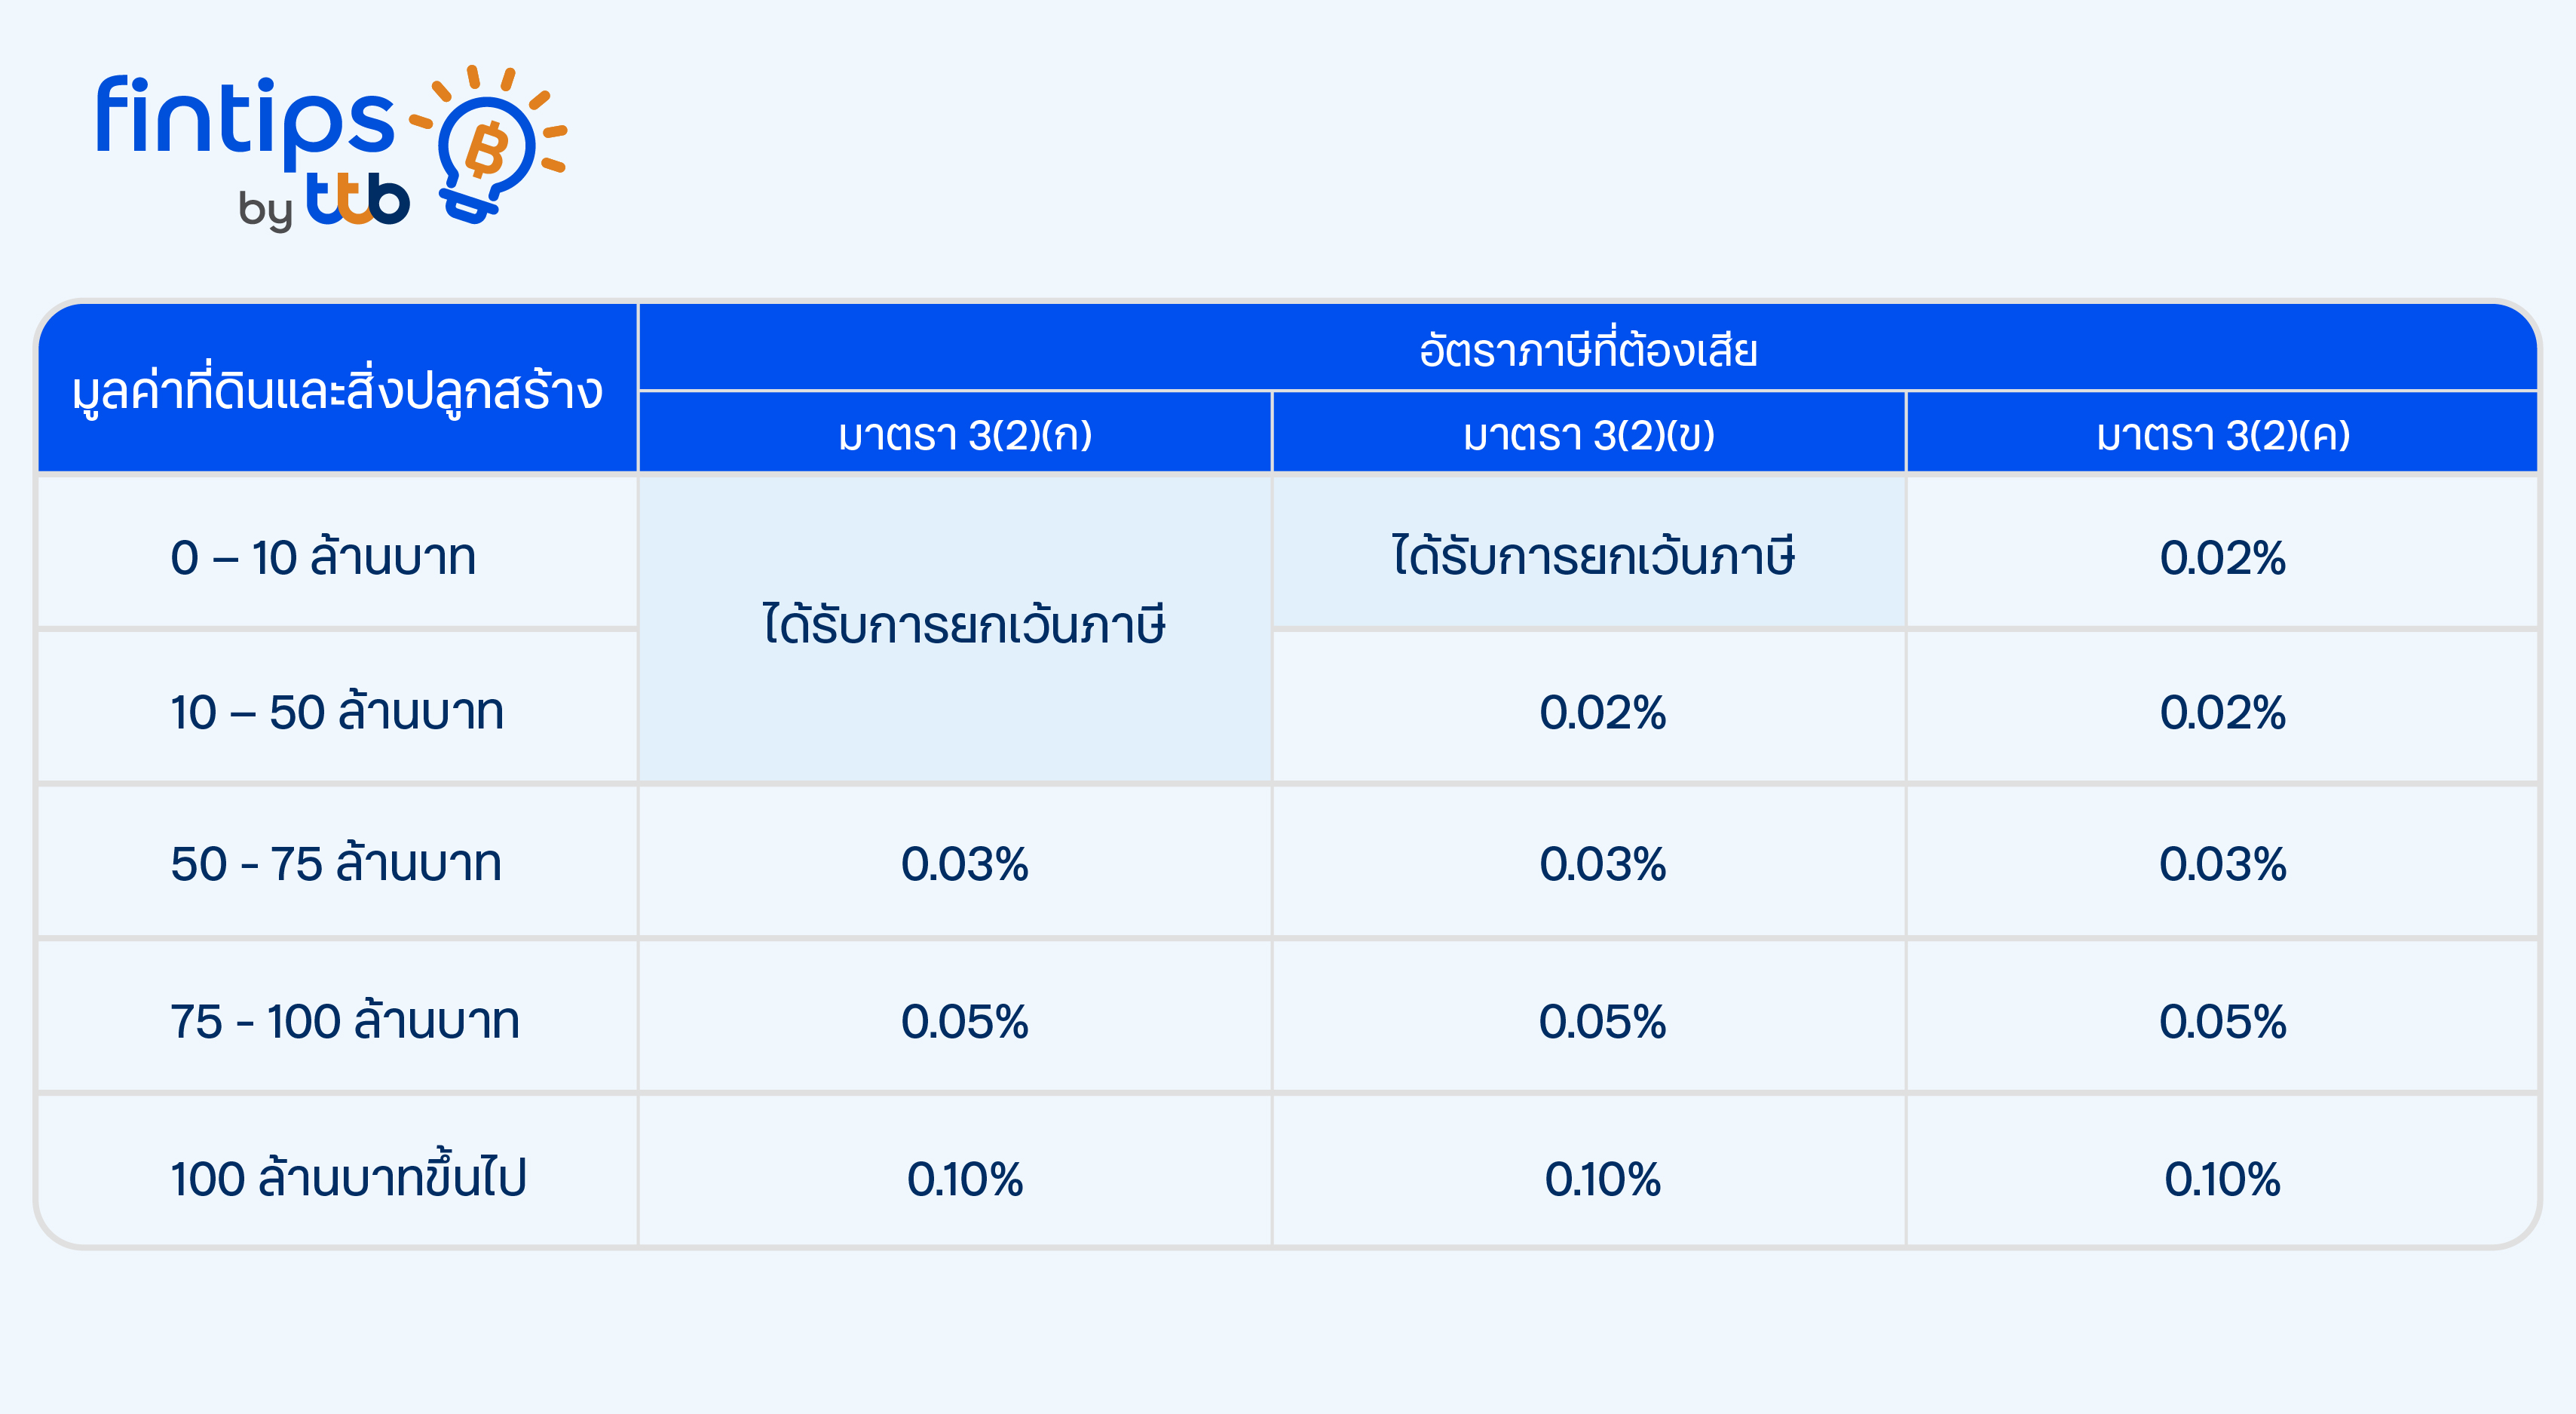
Task: Click the 0 – 10 ล้านบาท row label
Action: tap(323, 557)
